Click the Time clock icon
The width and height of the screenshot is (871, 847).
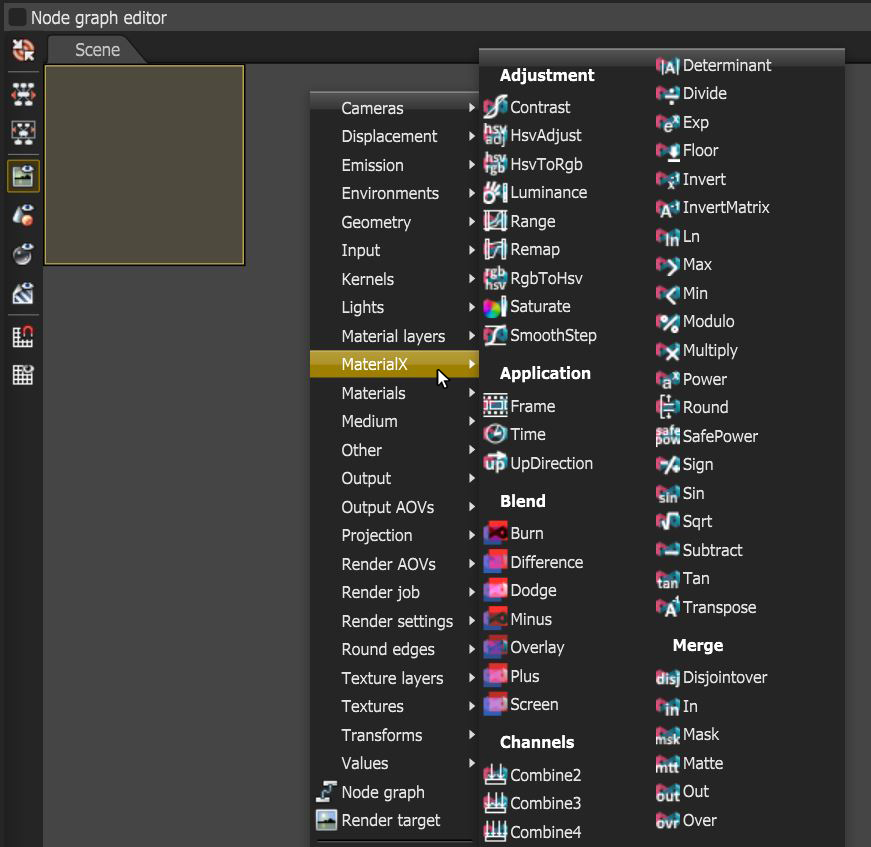click(495, 434)
